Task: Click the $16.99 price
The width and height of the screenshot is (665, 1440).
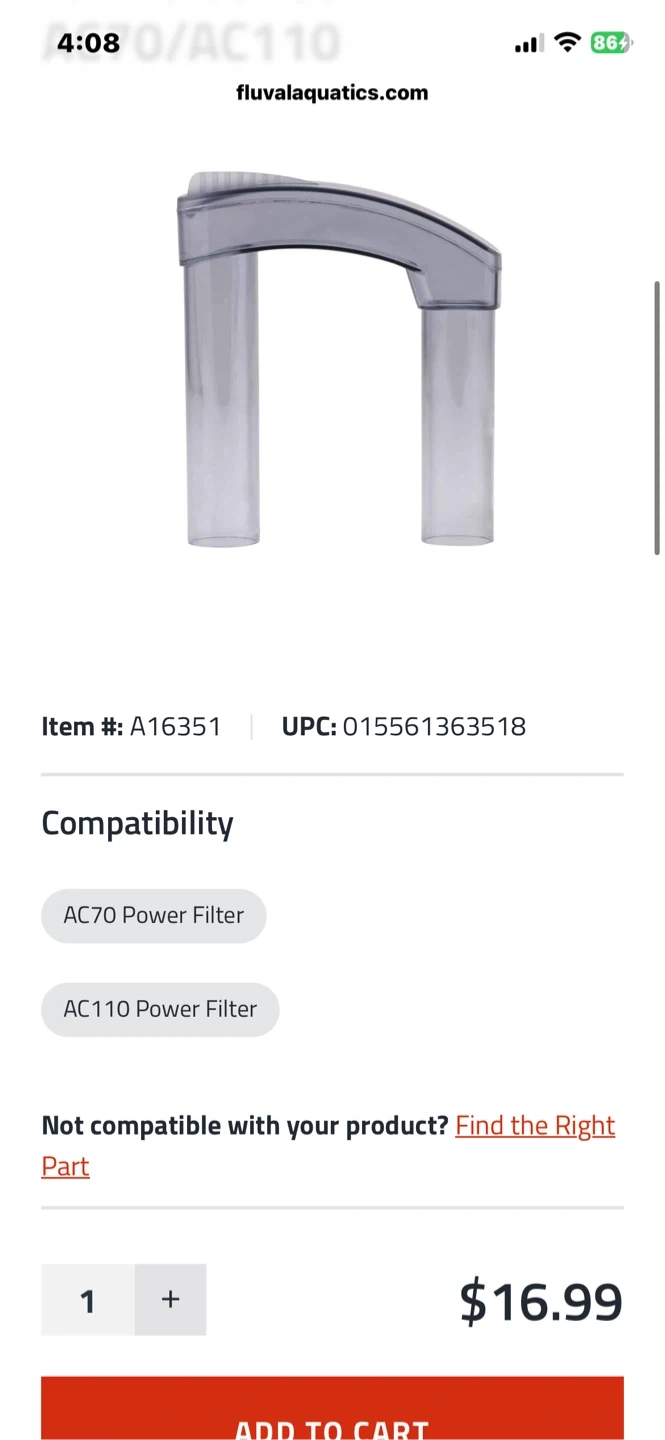Action: (540, 1301)
